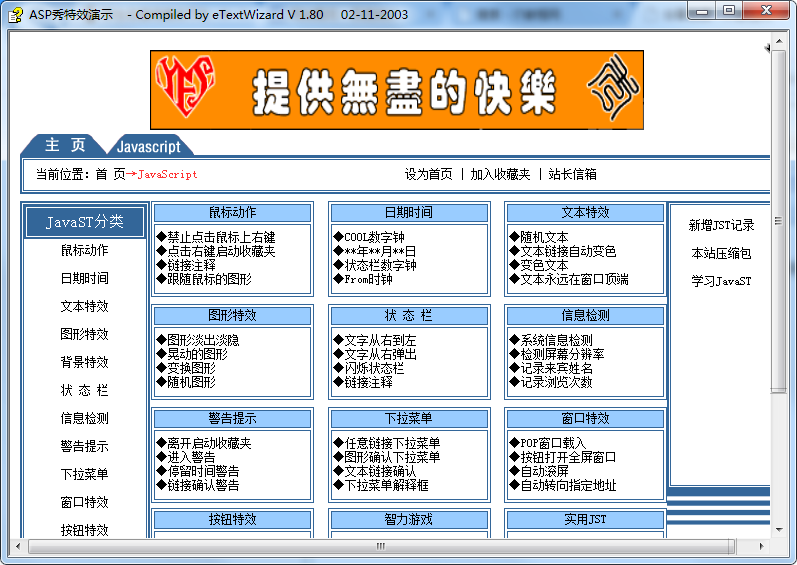Click the swirl emblem at banner right
The height and width of the screenshot is (565, 797).
coord(612,89)
